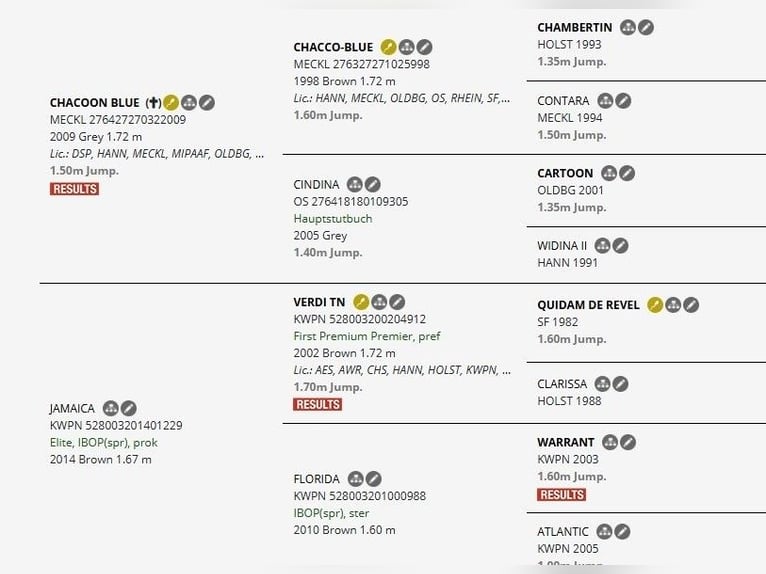Screen dimensions: 766x574
Task: Click the pencil edit icon next to Cindina
Action: (x=372, y=184)
